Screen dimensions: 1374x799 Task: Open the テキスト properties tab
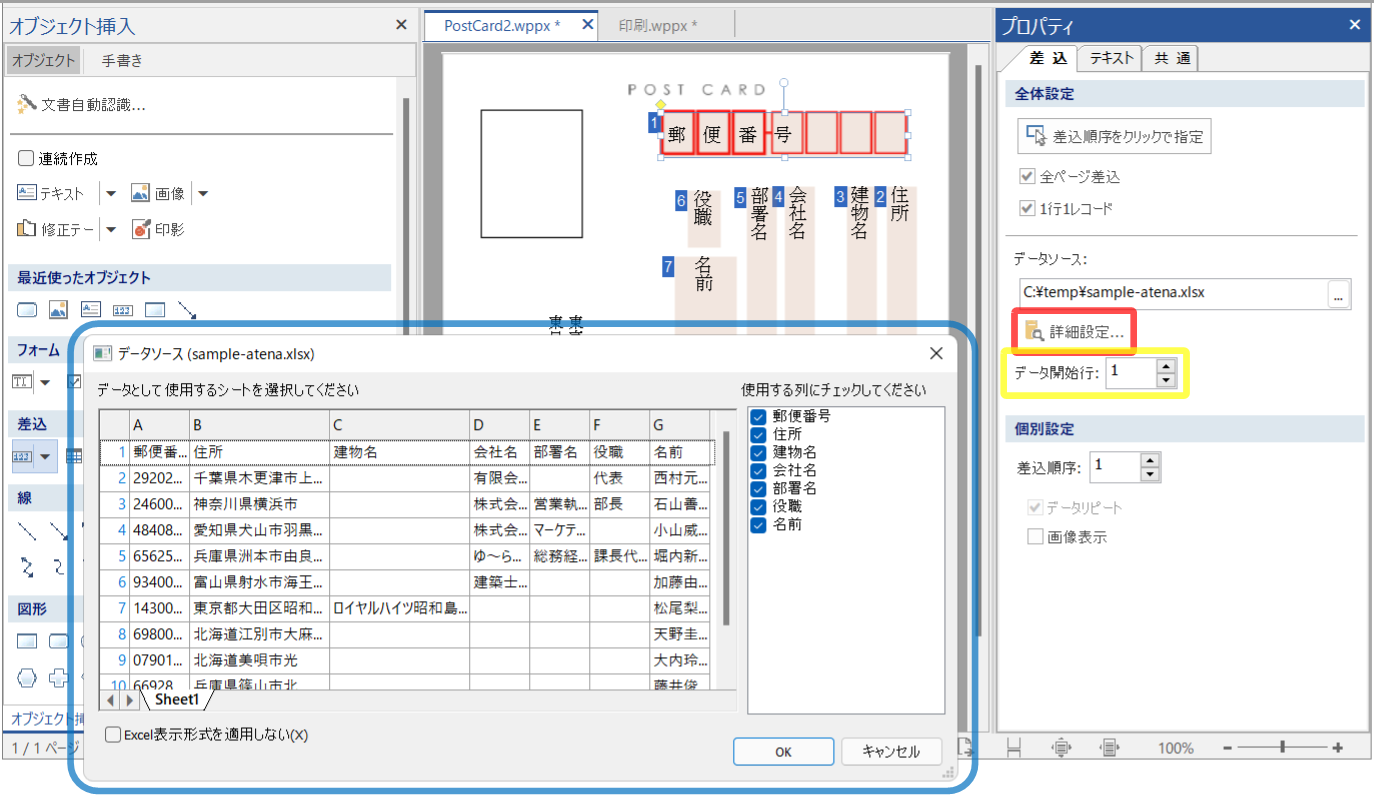click(x=1111, y=58)
